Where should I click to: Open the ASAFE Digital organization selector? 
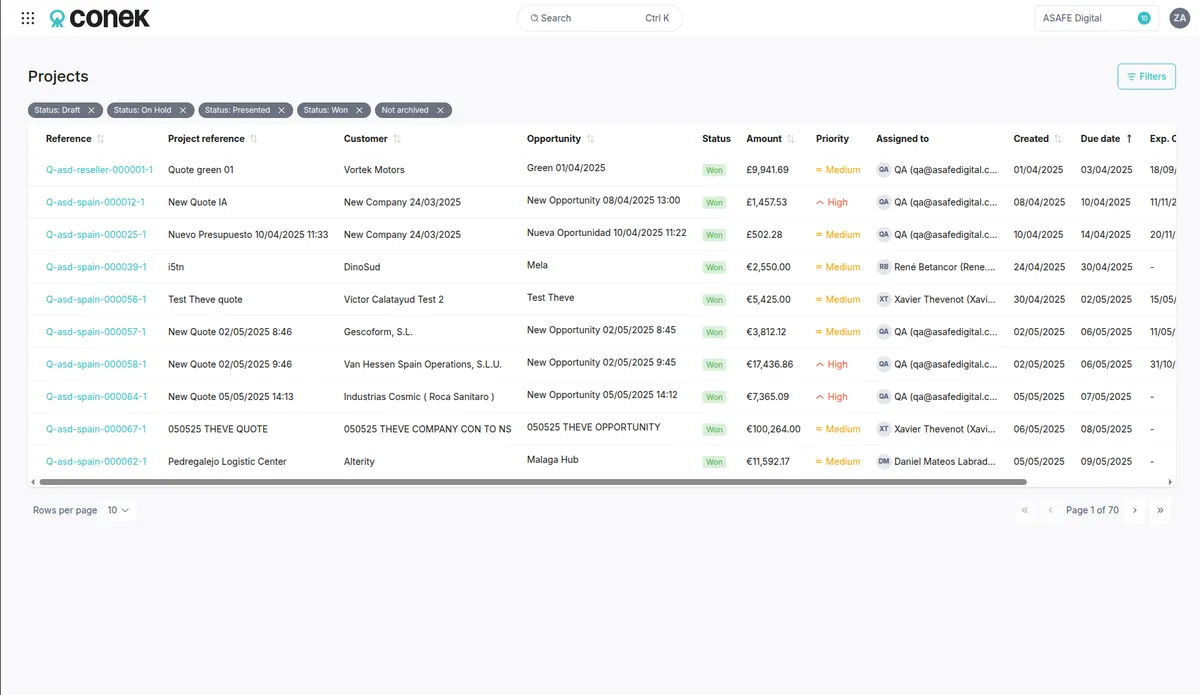click(1096, 18)
